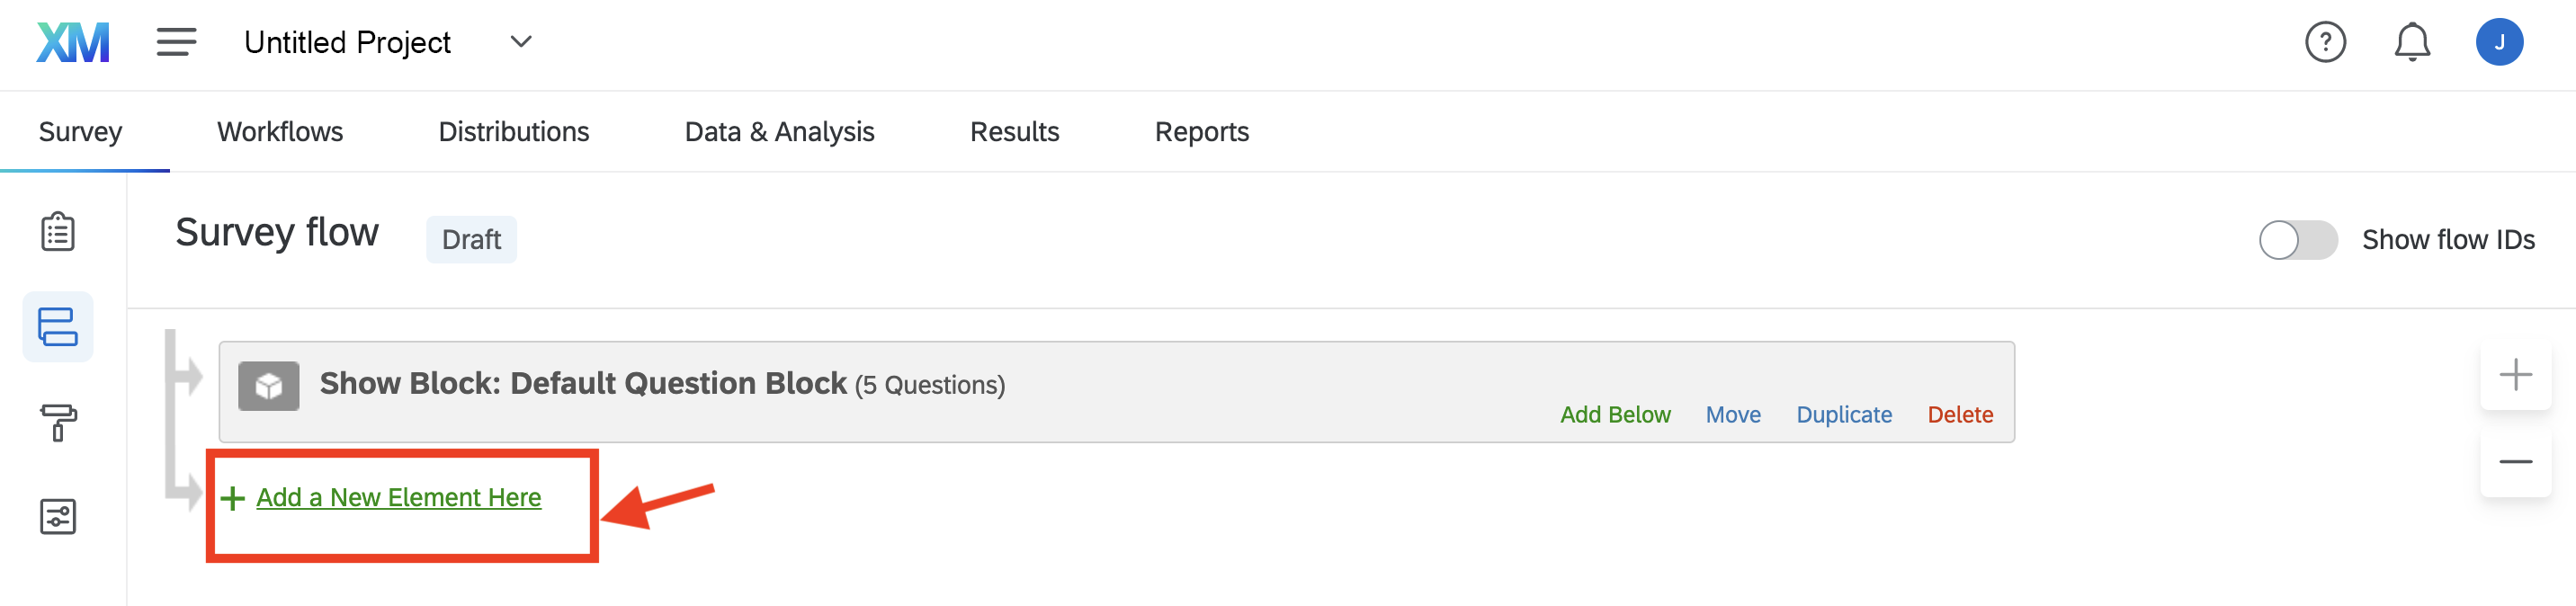Zoom in with the plus button
Image resolution: width=2576 pixels, height=606 pixels.
point(2515,375)
